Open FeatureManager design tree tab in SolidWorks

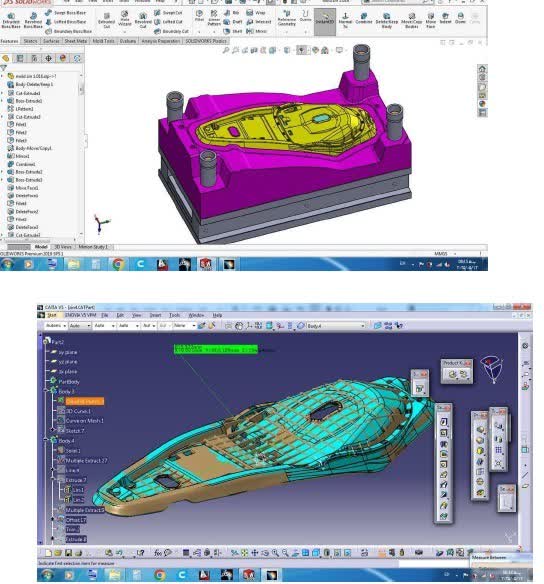(x=6, y=58)
